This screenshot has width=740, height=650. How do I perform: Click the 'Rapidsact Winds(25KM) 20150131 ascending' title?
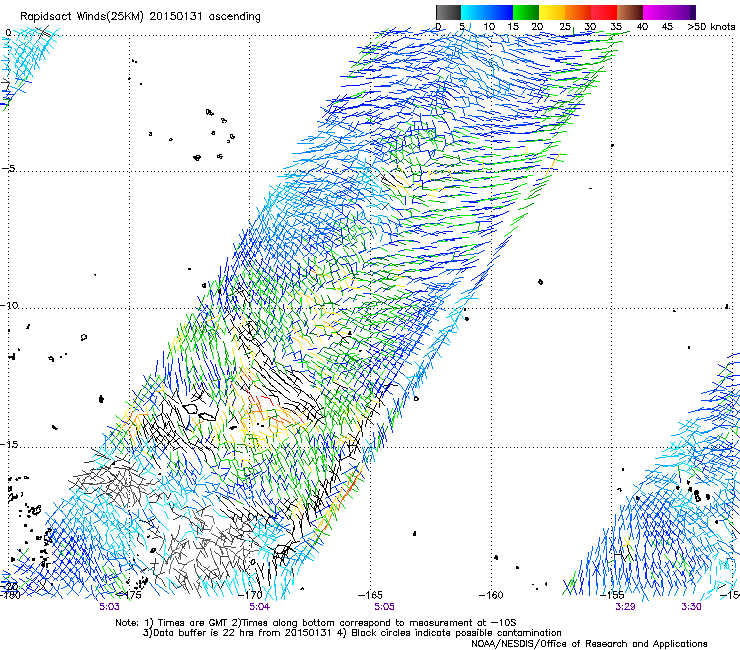click(140, 17)
